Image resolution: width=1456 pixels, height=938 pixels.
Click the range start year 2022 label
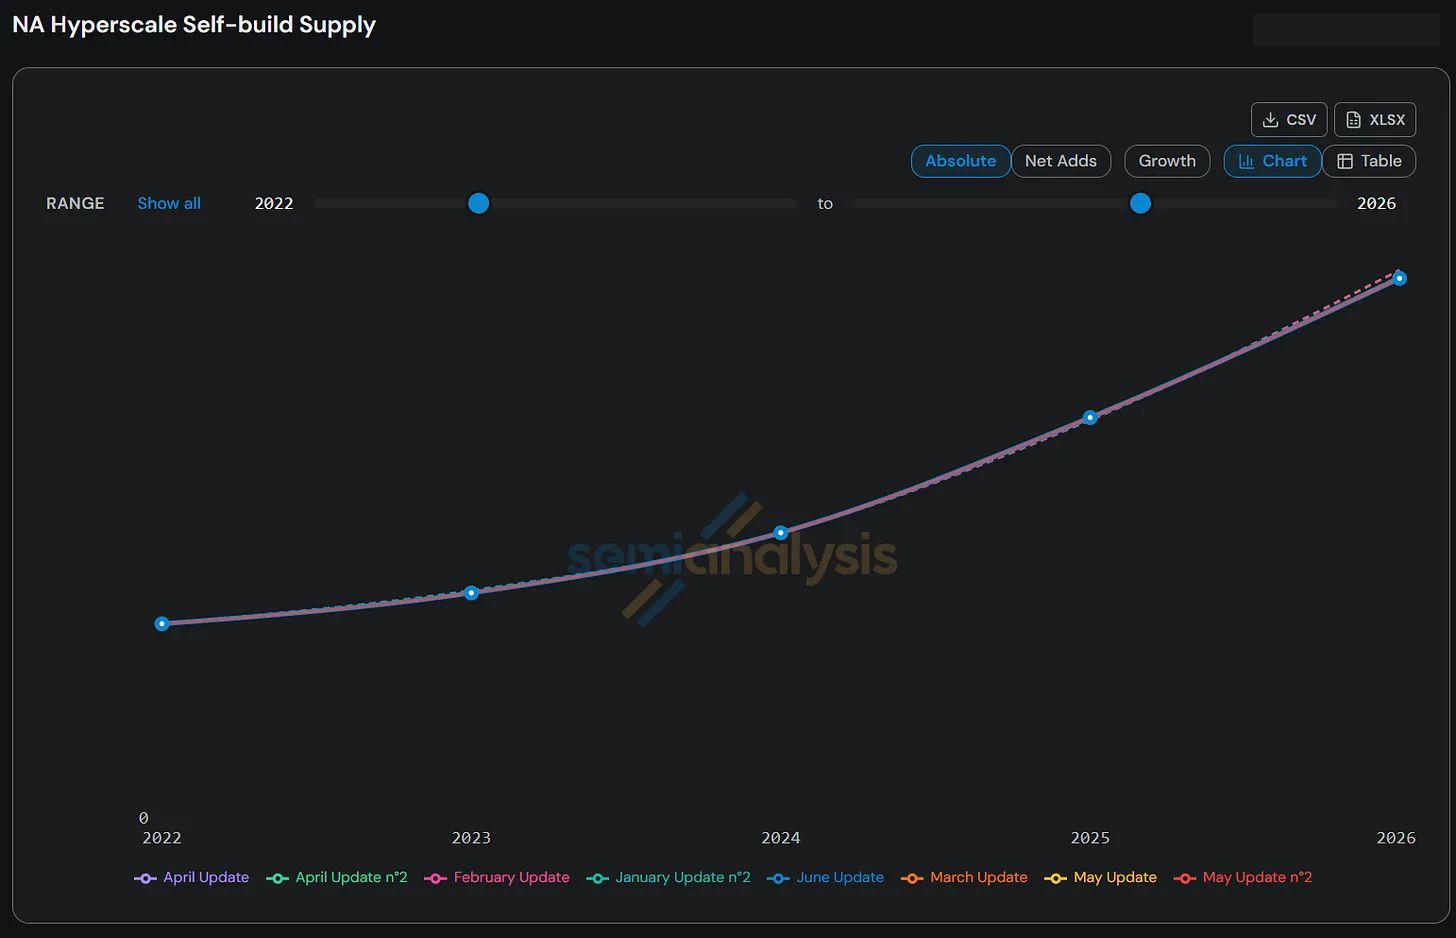[274, 203]
